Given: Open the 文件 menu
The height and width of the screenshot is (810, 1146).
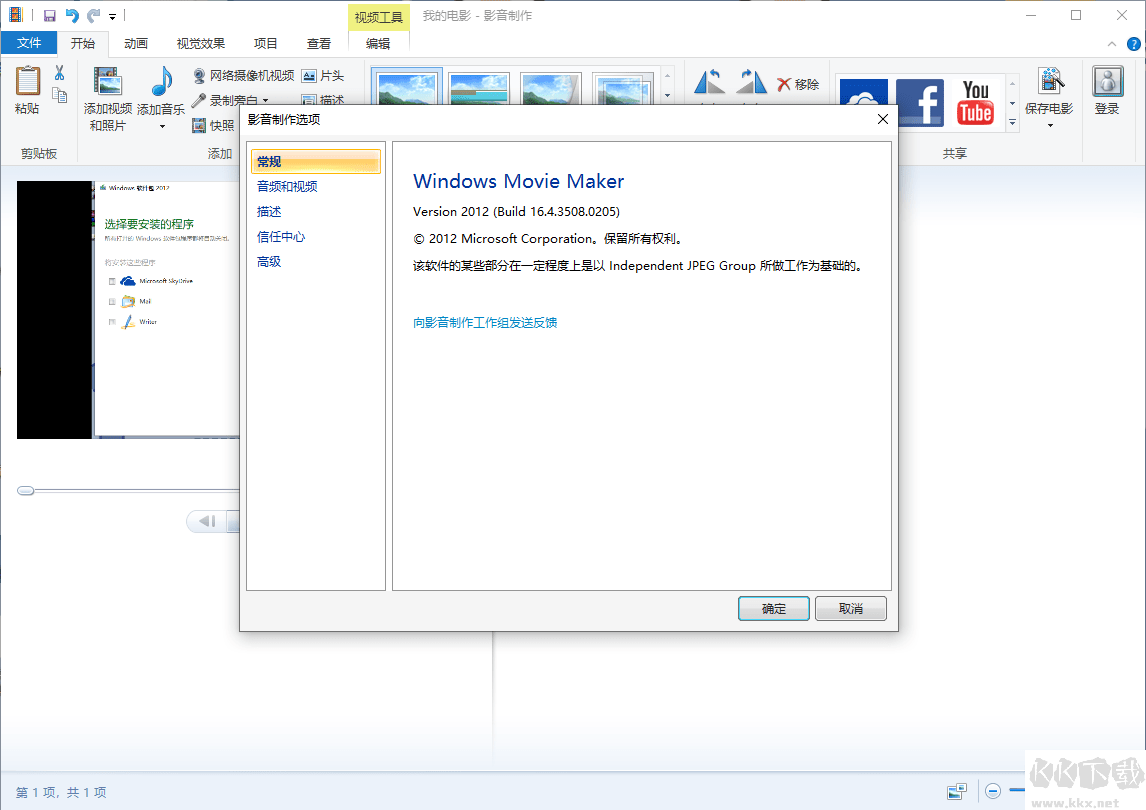Looking at the screenshot, I should pyautogui.click(x=29, y=43).
